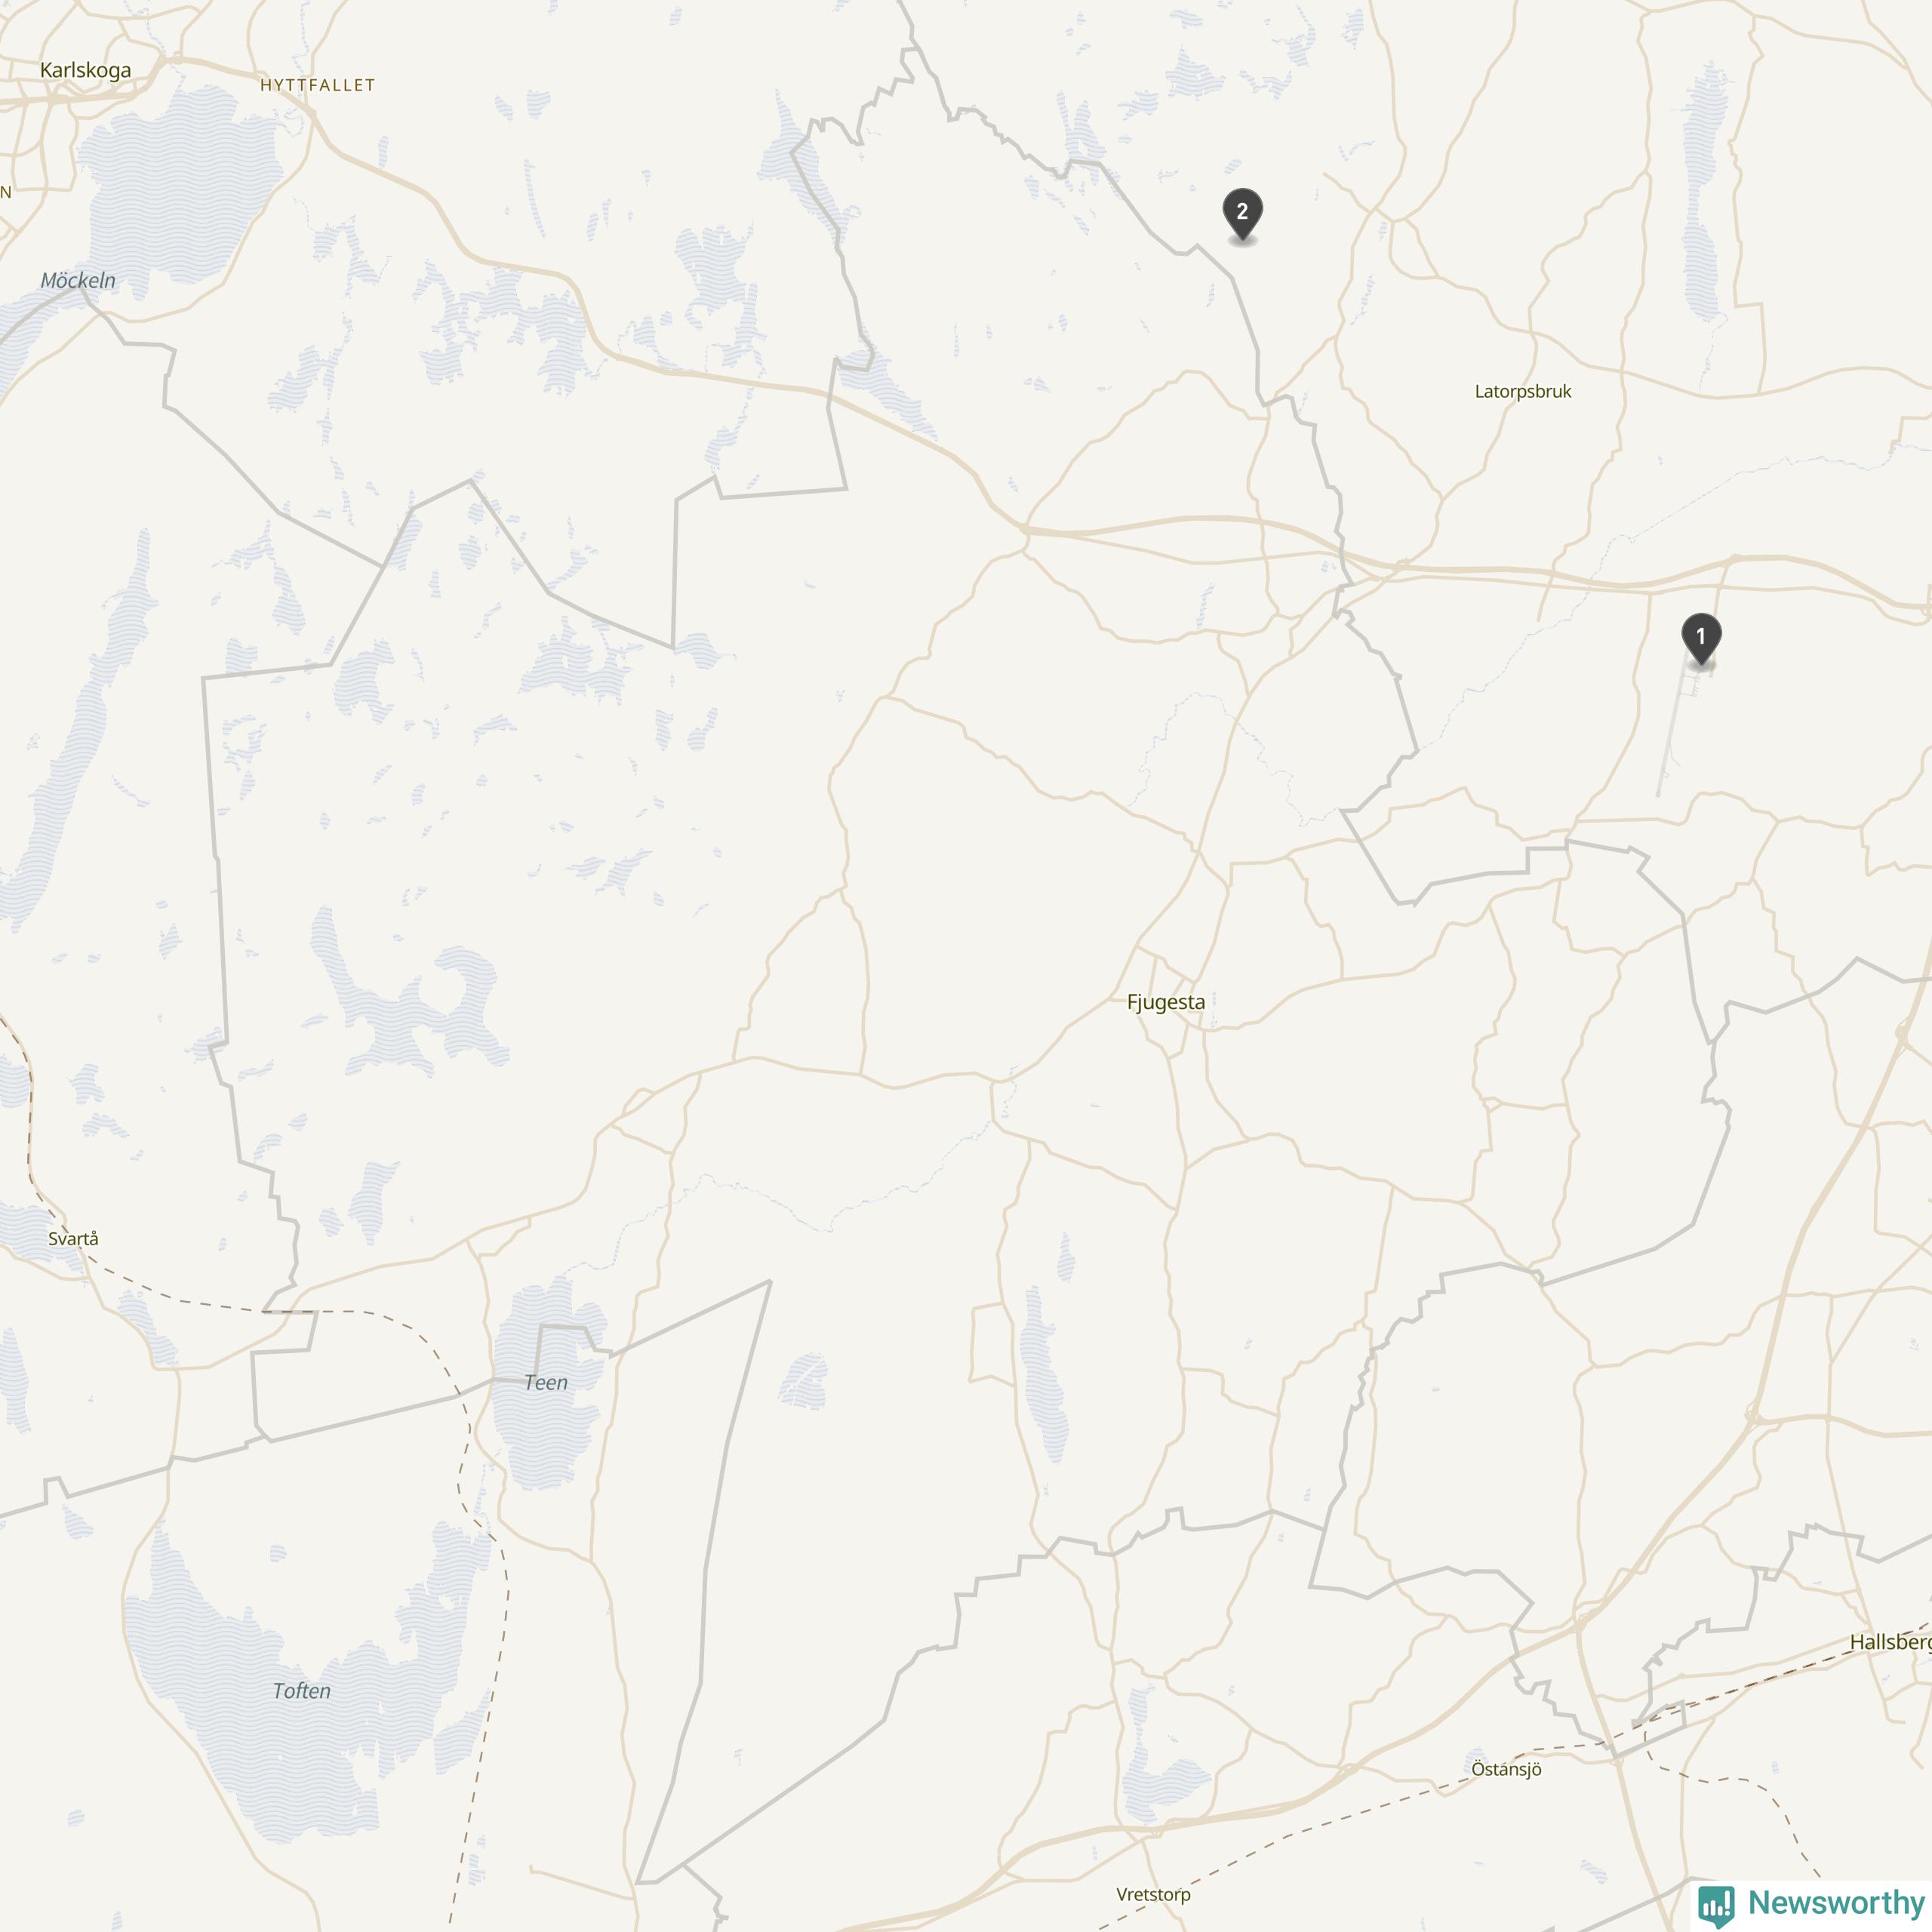1932x1932 pixels.
Task: Click the Möckeln lake label
Action: click(78, 280)
